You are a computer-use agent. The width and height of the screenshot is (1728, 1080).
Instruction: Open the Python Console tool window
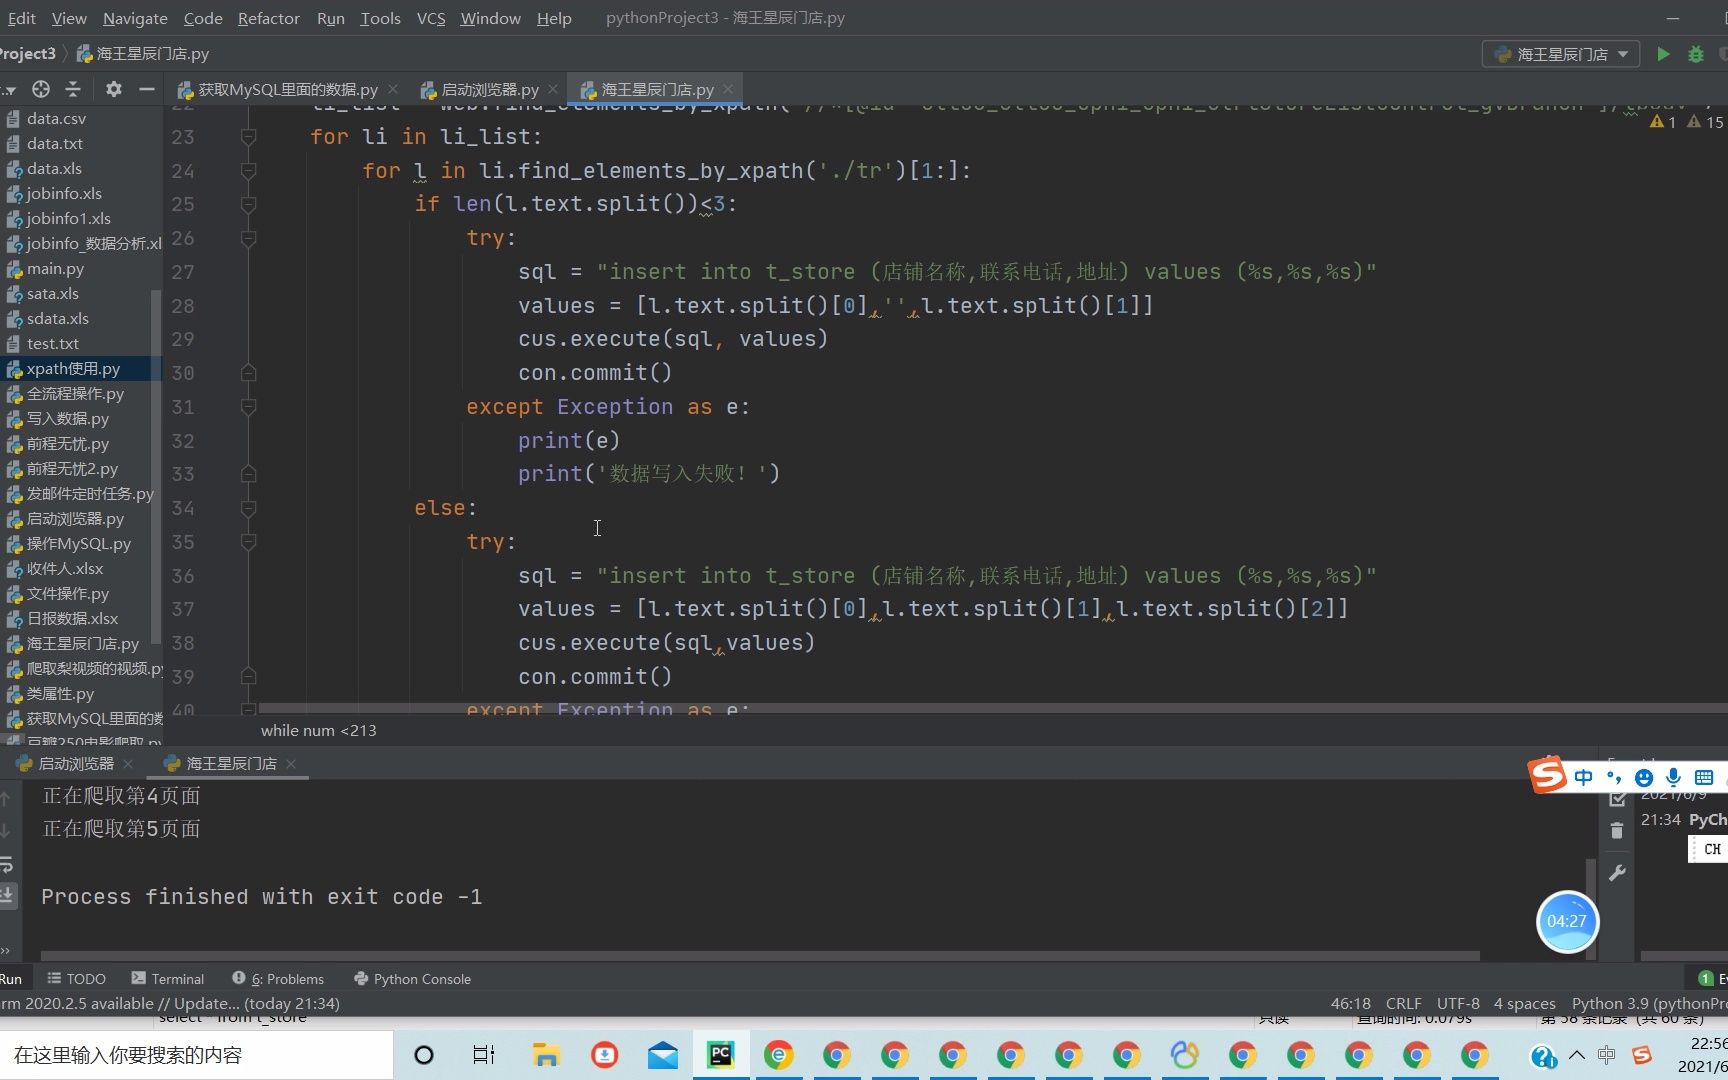click(412, 978)
